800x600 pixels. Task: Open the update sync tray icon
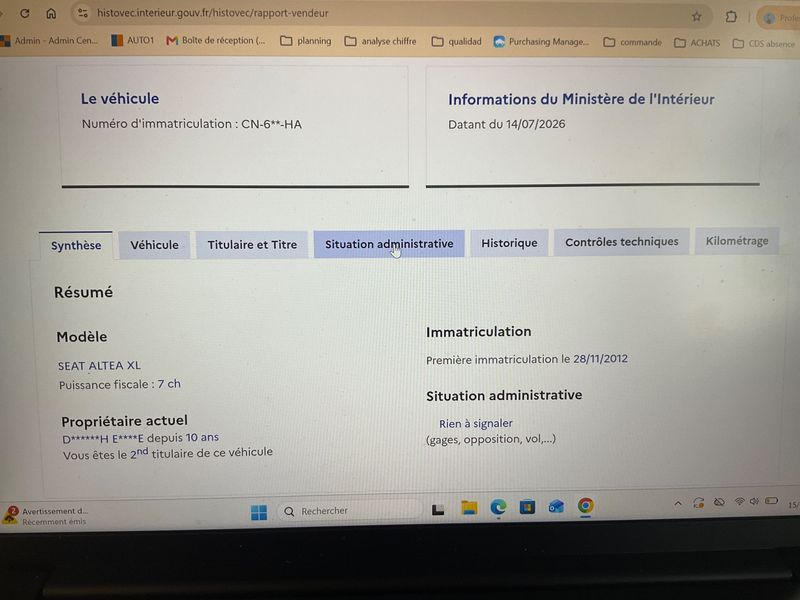pyautogui.click(x=698, y=503)
